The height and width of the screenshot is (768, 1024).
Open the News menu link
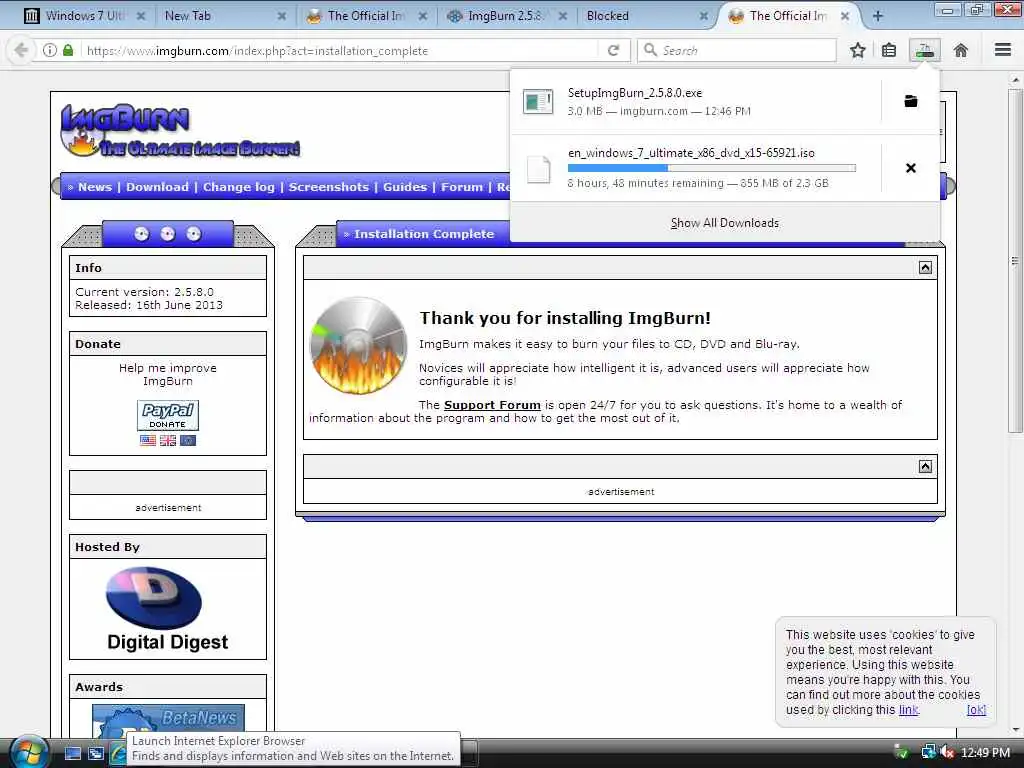tap(95, 187)
